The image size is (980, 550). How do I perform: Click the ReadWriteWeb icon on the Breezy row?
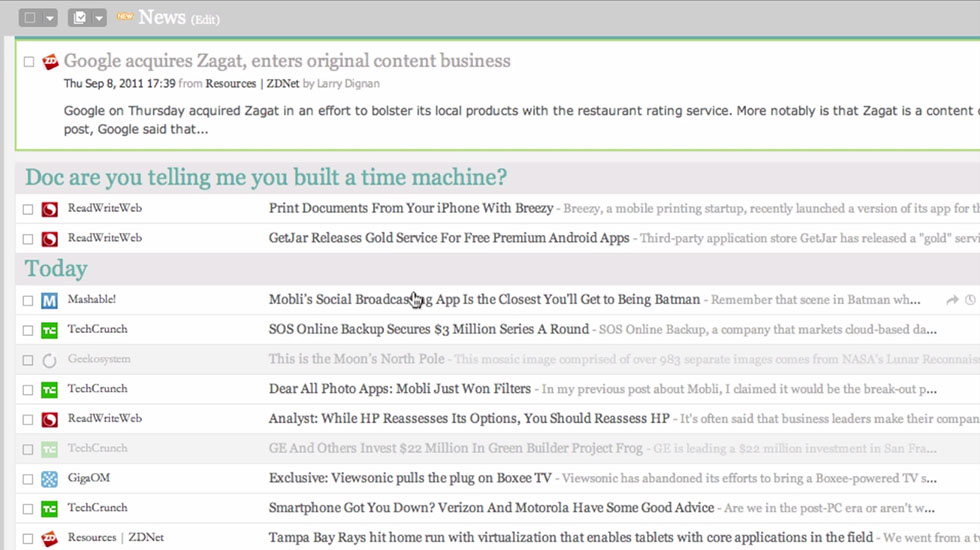pos(49,209)
